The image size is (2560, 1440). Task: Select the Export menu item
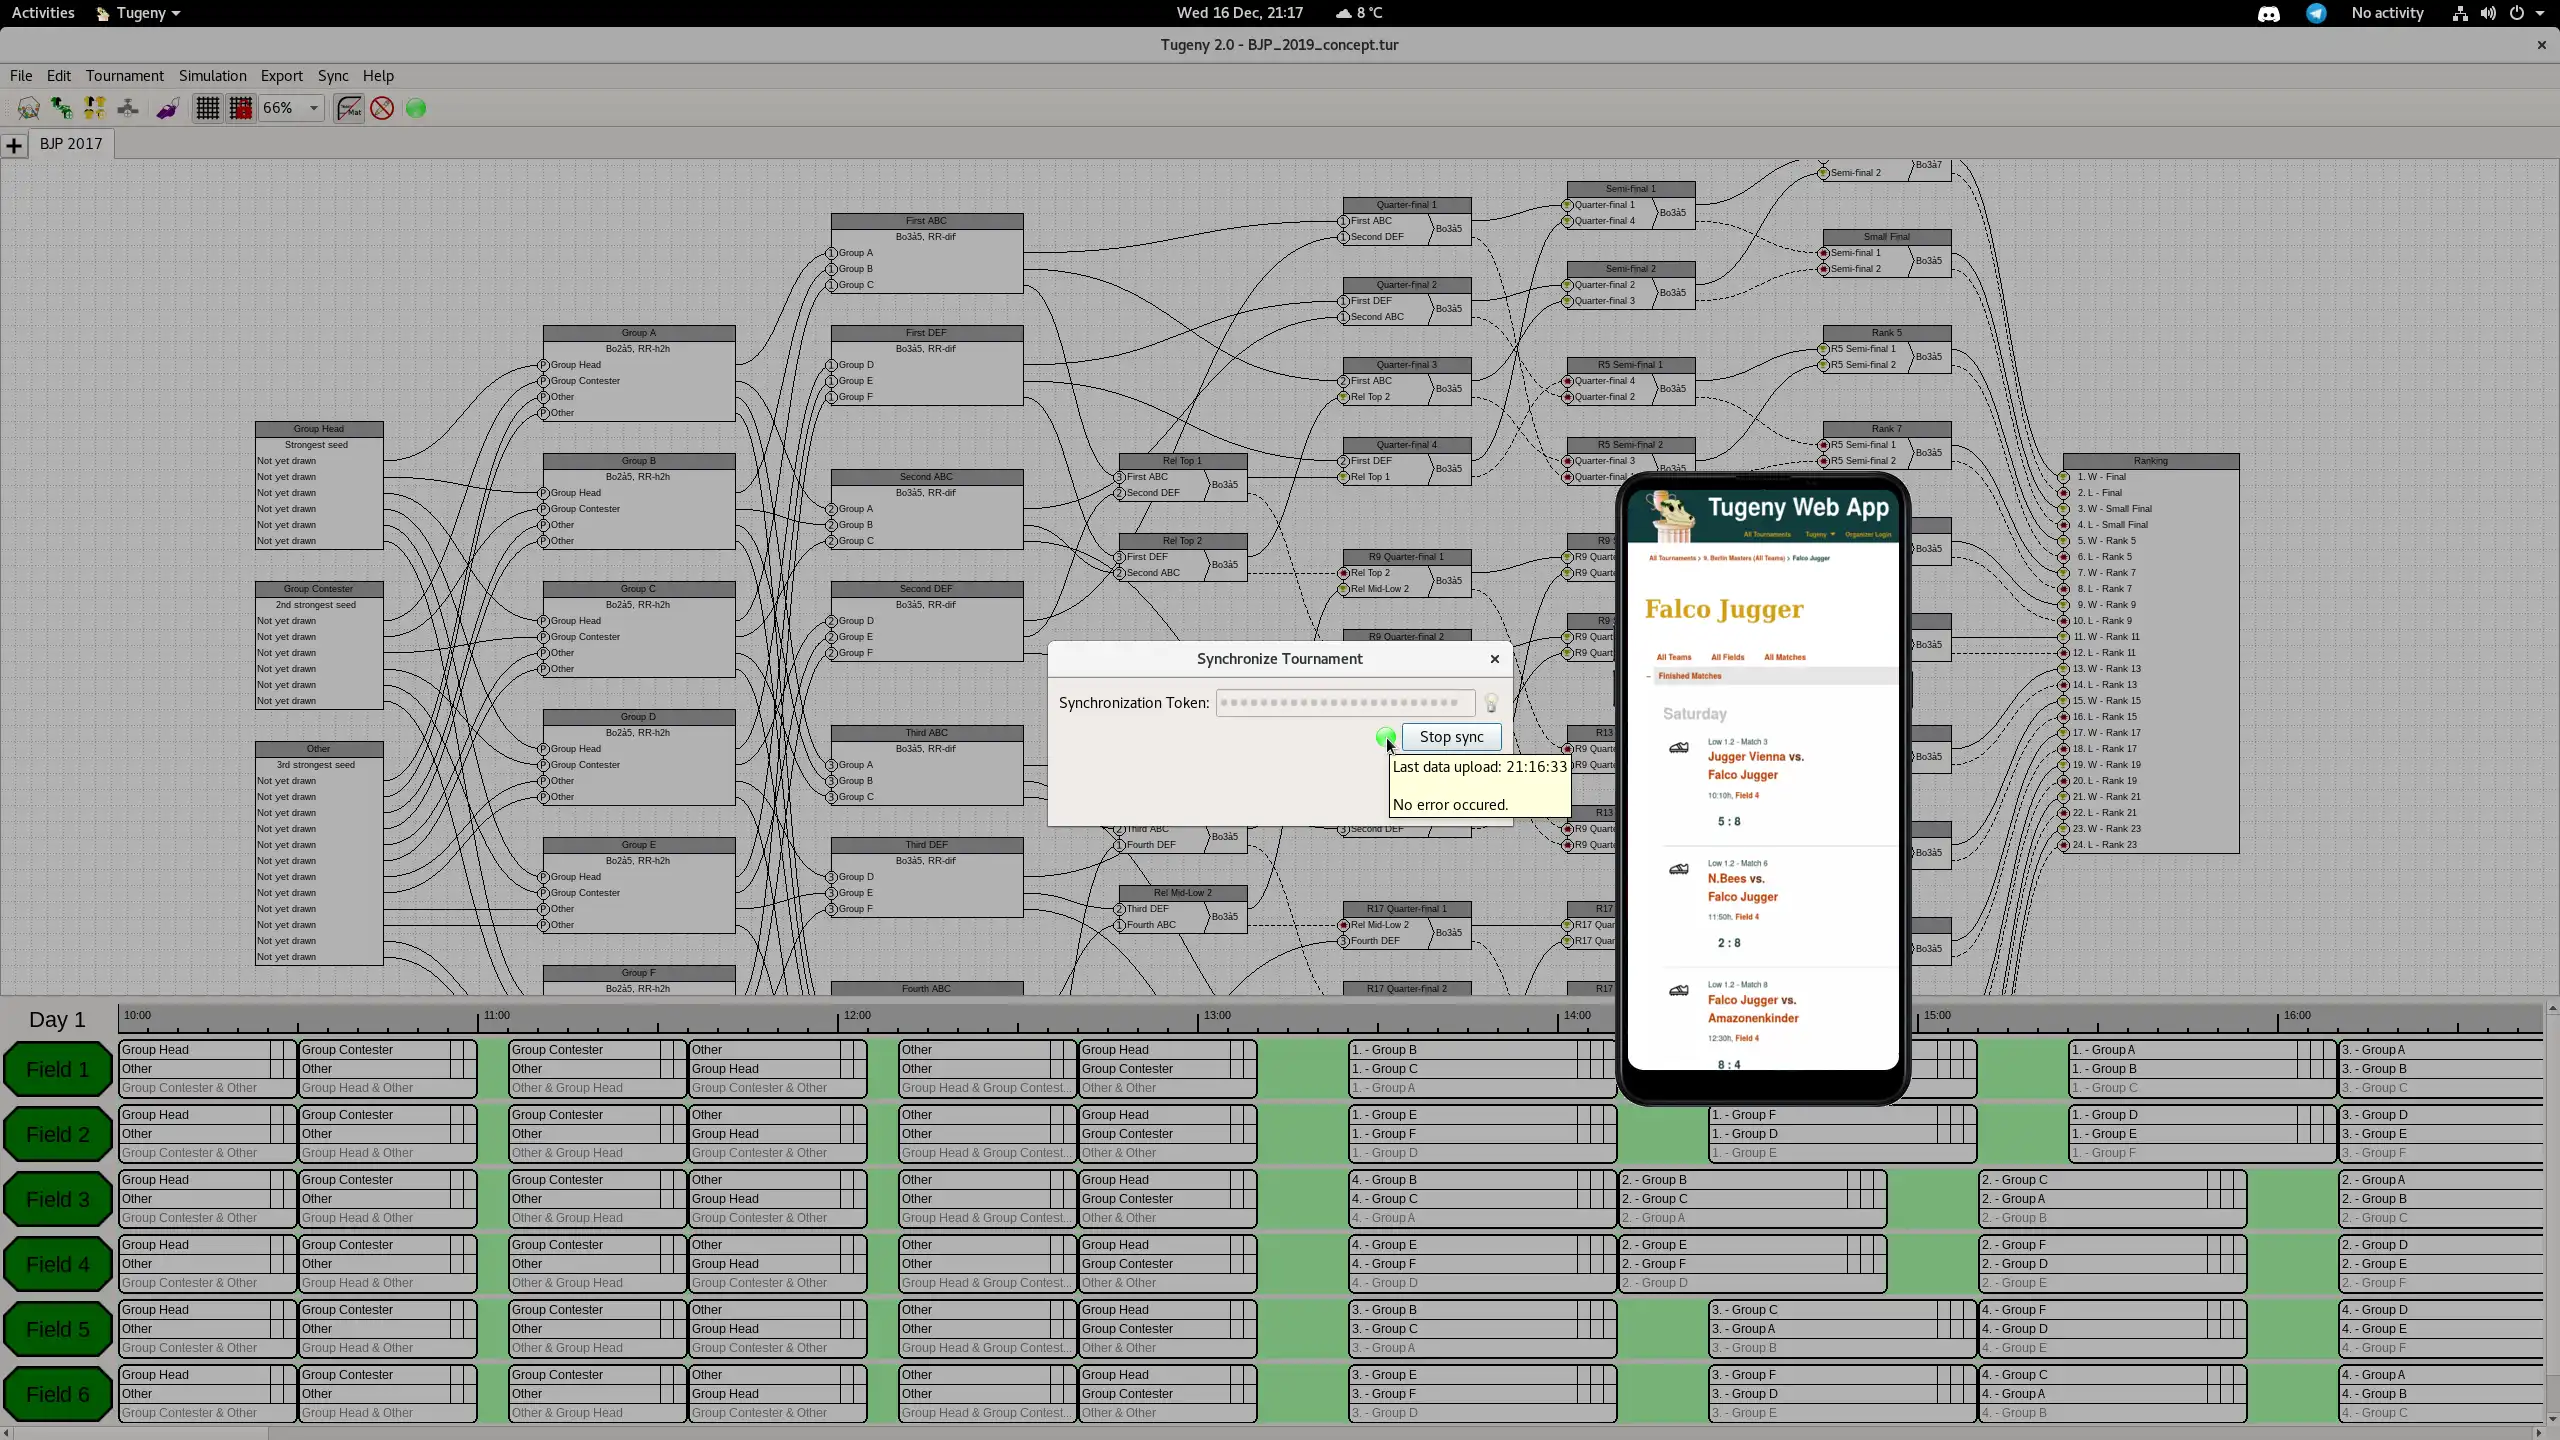pos(281,76)
